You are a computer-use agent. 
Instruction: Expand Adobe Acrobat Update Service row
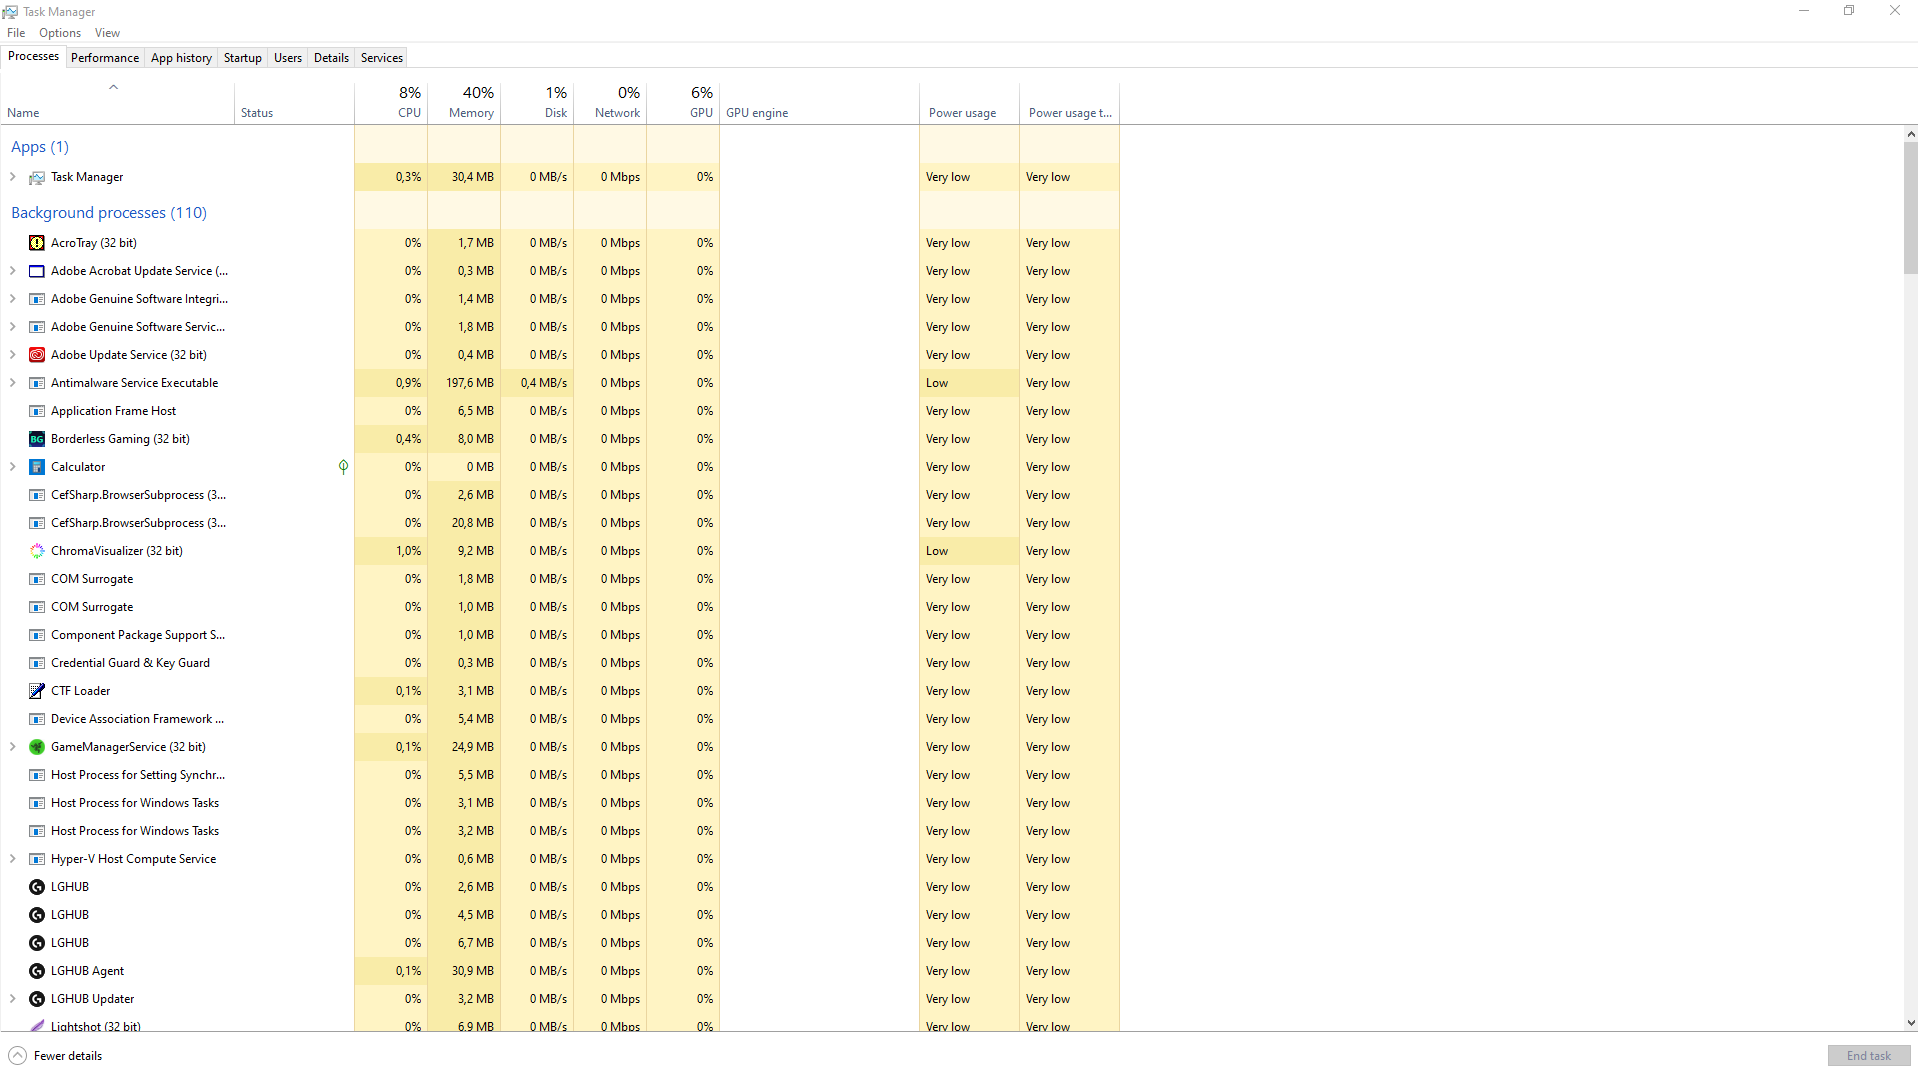[13, 271]
